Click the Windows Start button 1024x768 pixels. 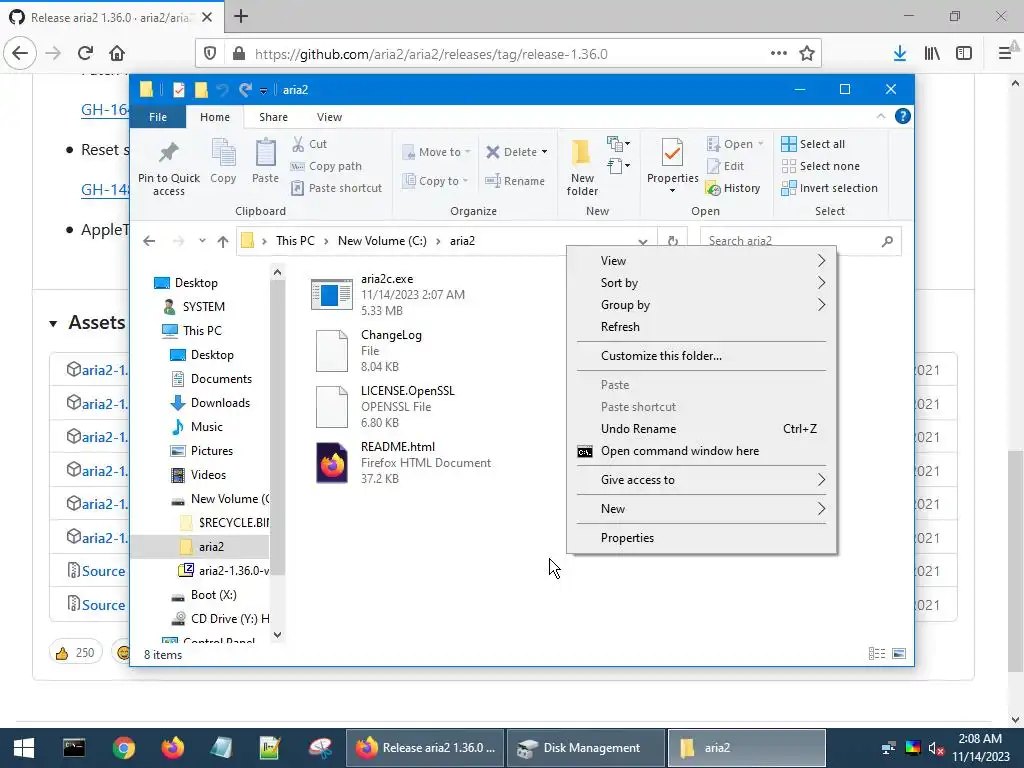tap(24, 748)
